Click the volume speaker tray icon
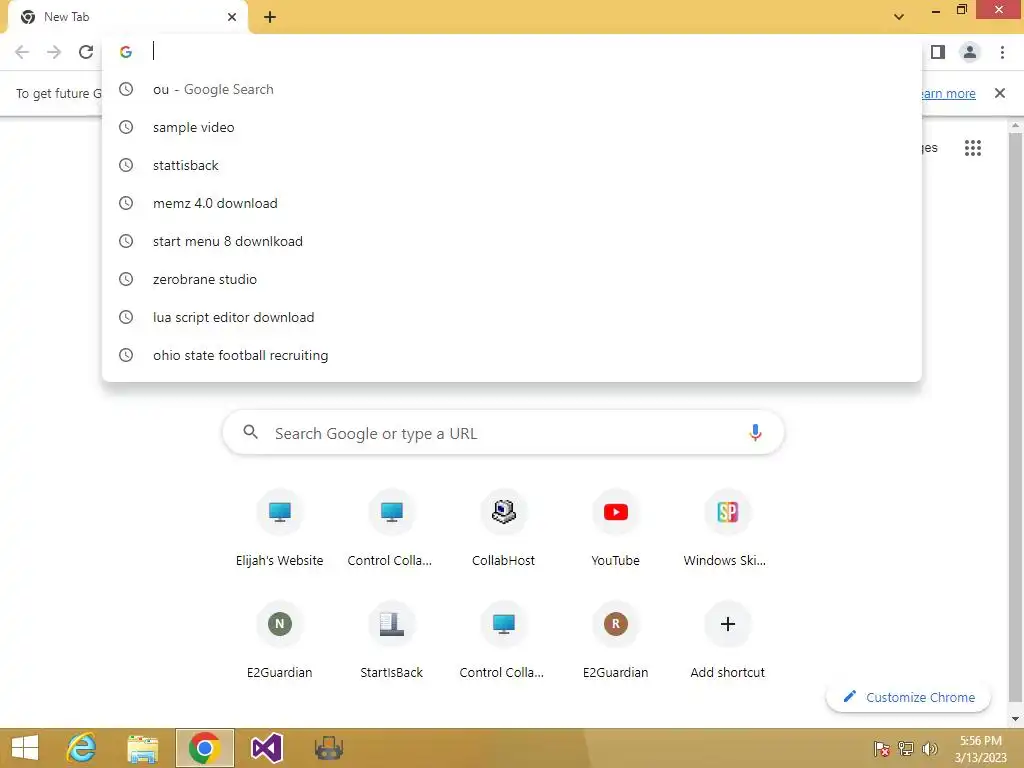The height and width of the screenshot is (768, 1024). pyautogui.click(x=930, y=748)
